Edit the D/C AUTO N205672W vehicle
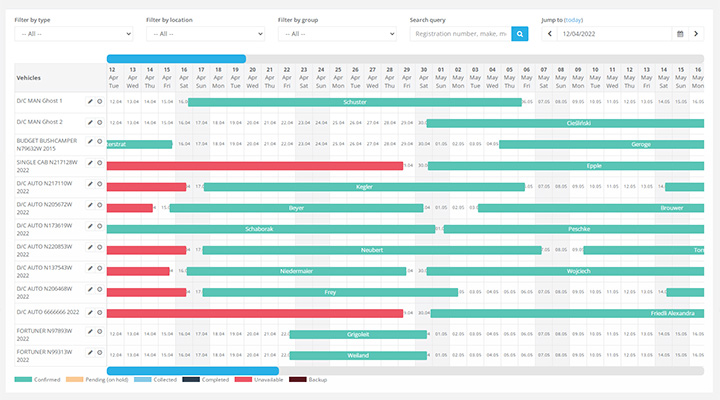 (x=90, y=205)
